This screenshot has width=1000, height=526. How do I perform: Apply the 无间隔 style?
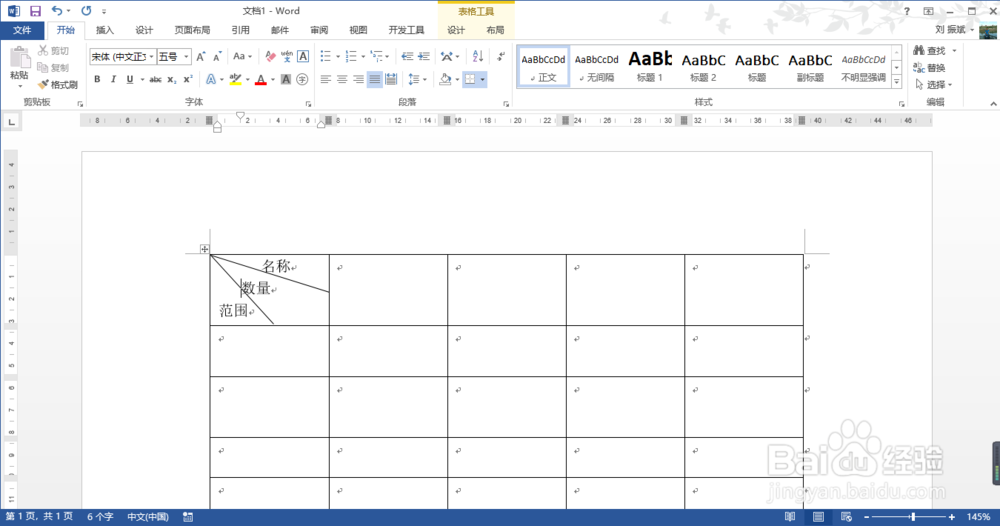click(x=596, y=66)
